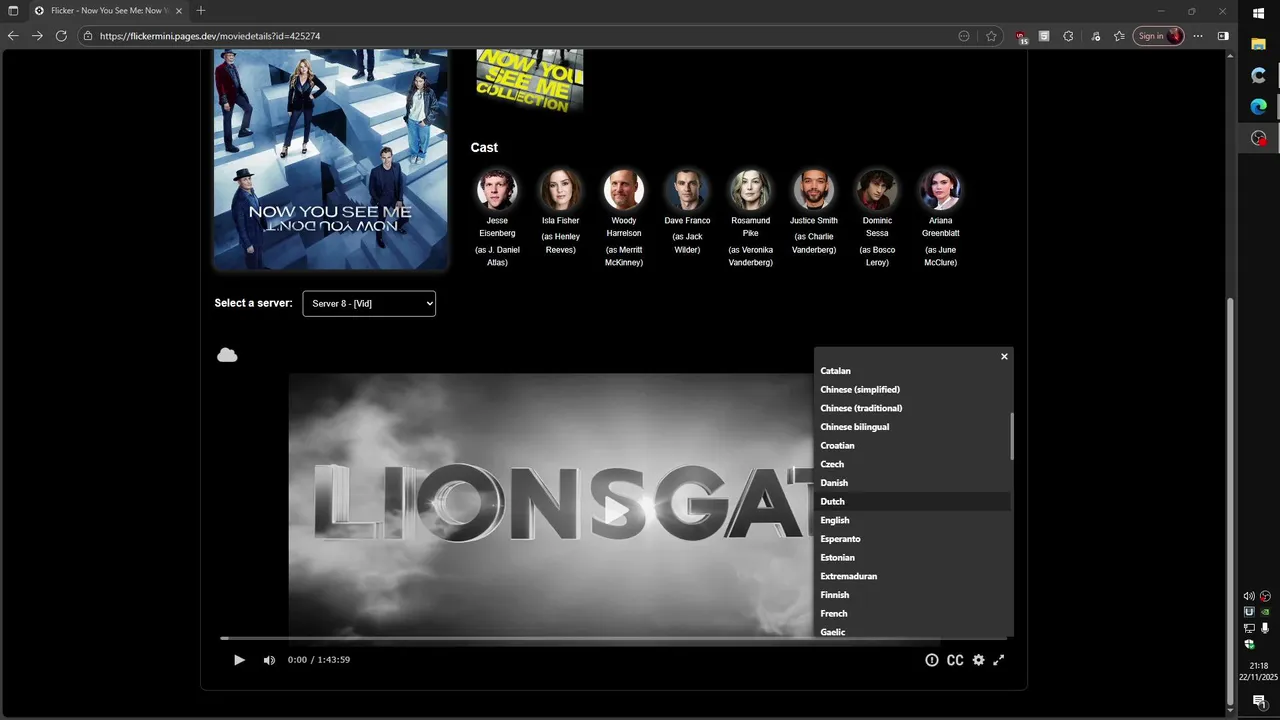Open the tab actions menu icon
Screen dimensions: 1280x720
13,11
